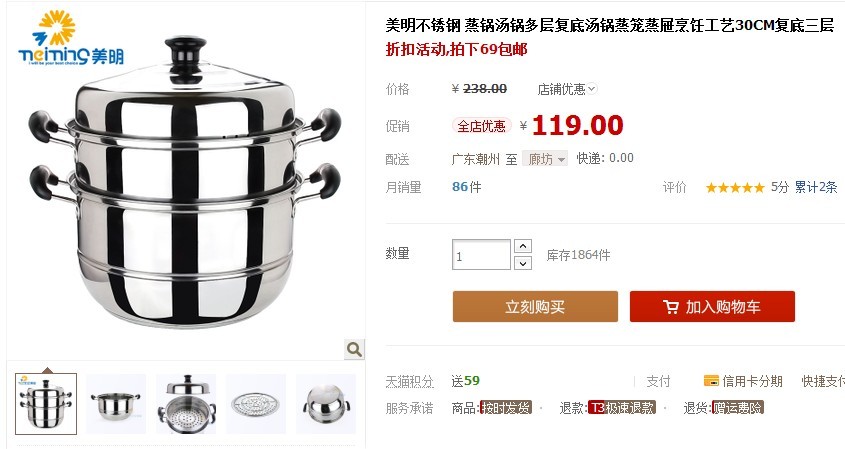Click the credit card installment icon

pyautogui.click(x=711, y=381)
